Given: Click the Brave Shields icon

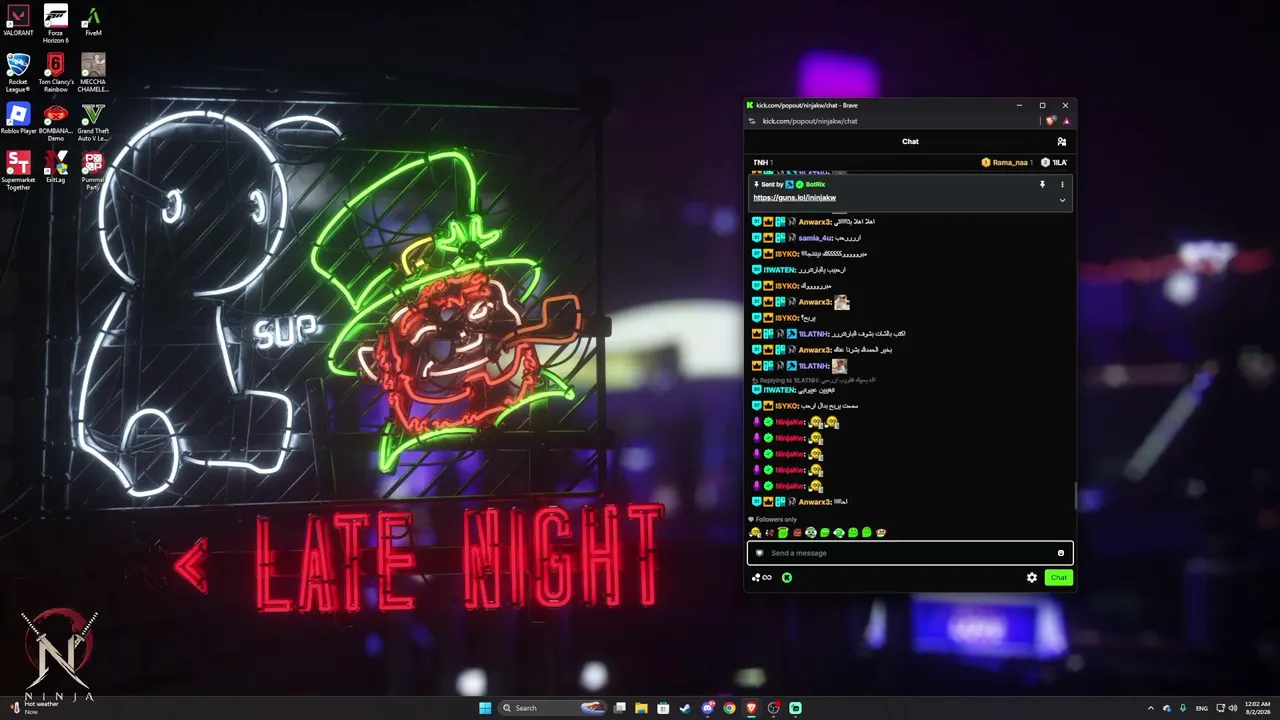Looking at the screenshot, I should click(1051, 121).
